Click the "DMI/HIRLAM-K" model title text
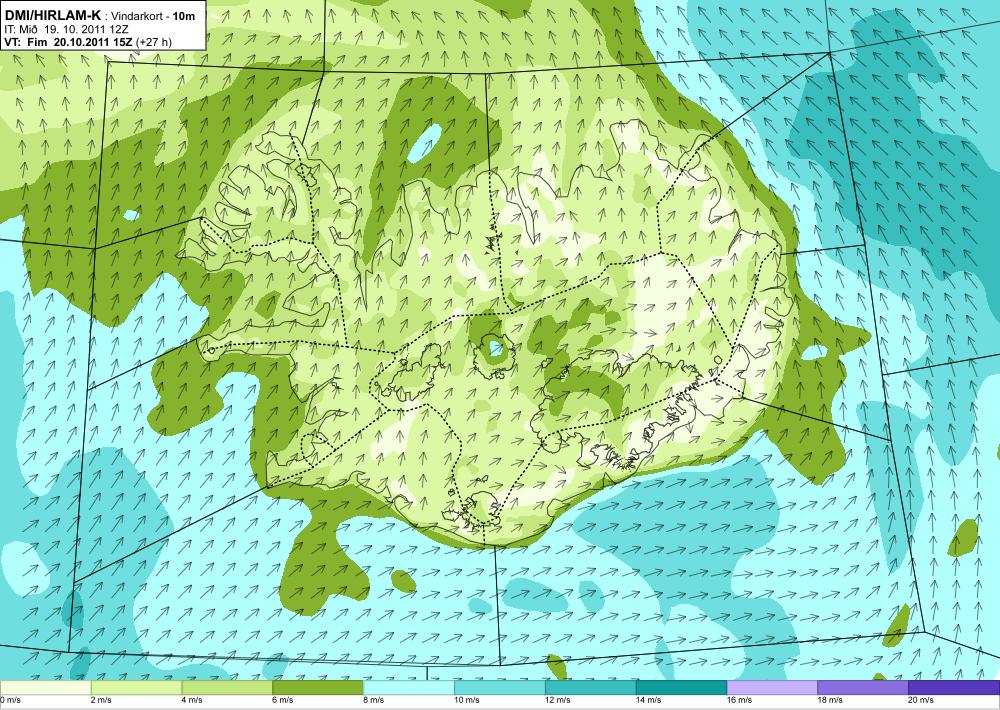Image resolution: width=1000 pixels, height=710 pixels. (52, 15)
